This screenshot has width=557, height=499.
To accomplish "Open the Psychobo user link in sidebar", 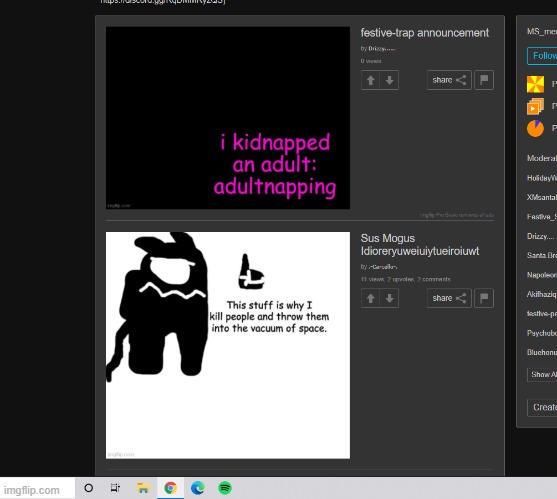I will [542, 333].
